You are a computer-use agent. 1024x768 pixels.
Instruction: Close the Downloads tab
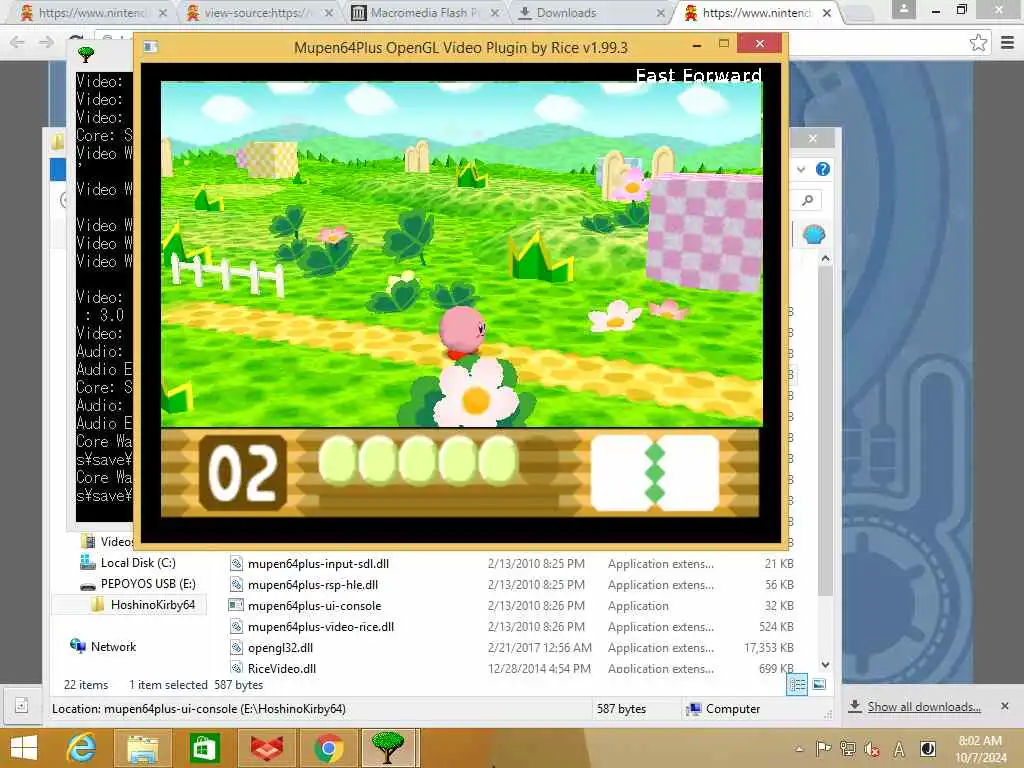pyautogui.click(x=660, y=12)
